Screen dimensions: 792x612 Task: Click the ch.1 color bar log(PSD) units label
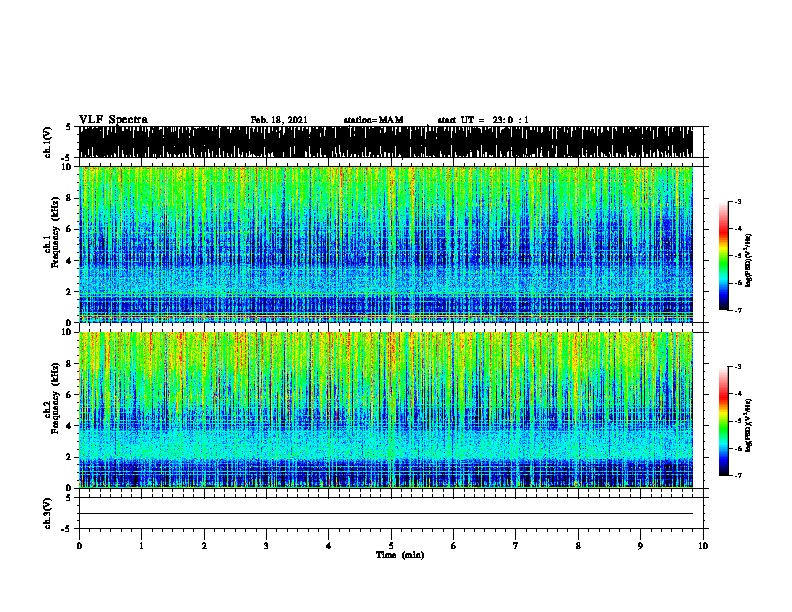point(748,261)
